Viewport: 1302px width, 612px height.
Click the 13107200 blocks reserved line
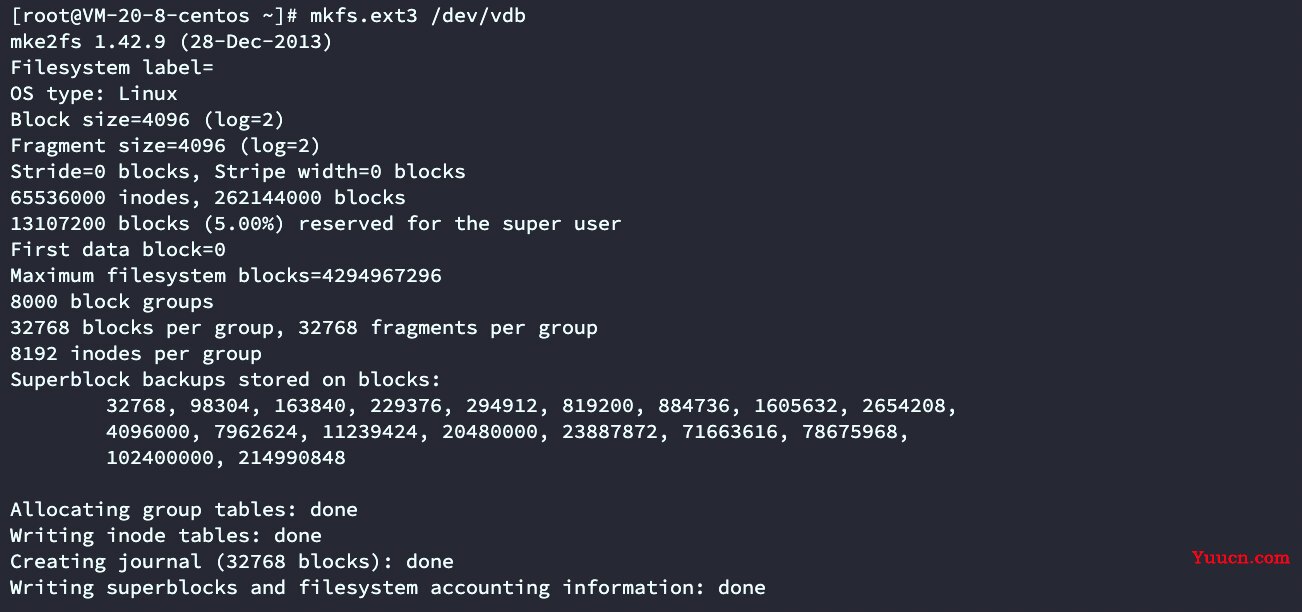click(316, 224)
